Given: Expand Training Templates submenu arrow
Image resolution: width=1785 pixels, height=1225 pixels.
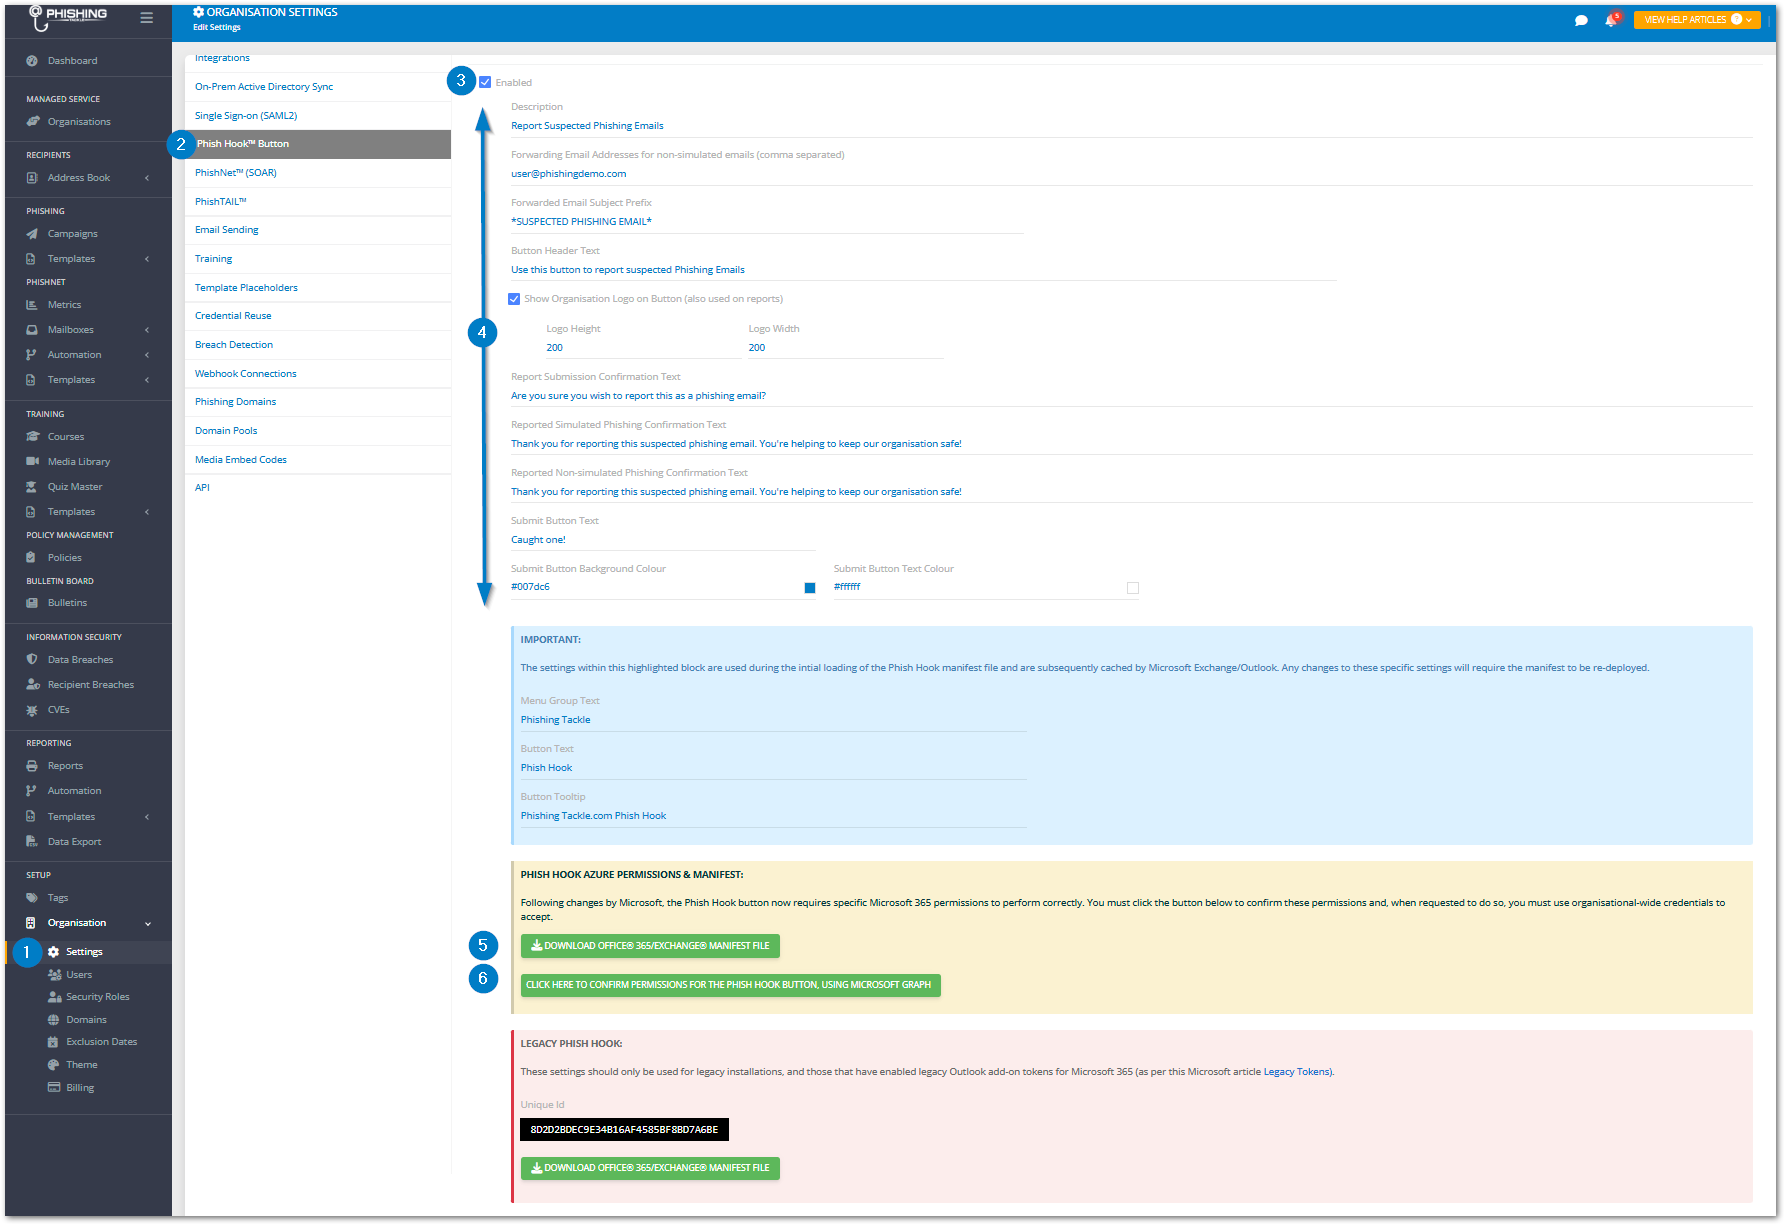Looking at the screenshot, I should (x=147, y=512).
